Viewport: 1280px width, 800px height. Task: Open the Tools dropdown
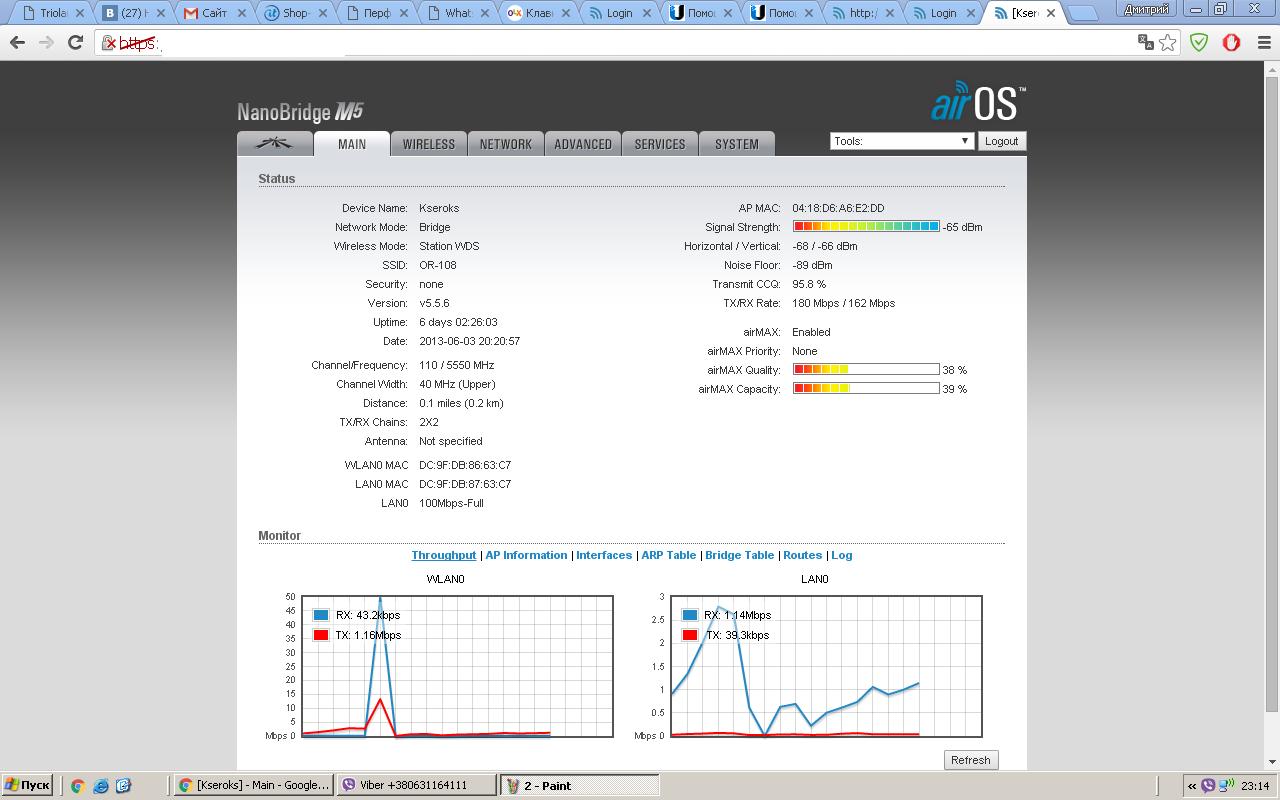(x=901, y=141)
